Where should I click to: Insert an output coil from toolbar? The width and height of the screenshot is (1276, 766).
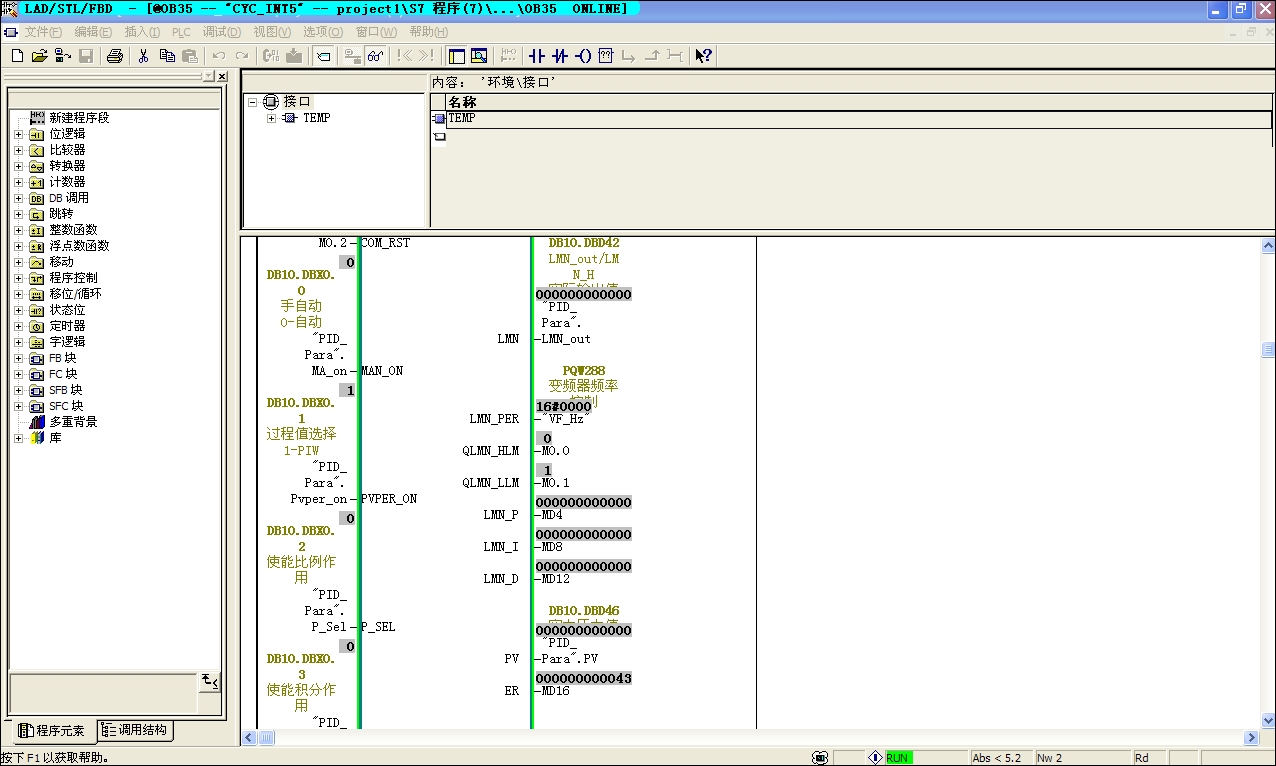click(583, 56)
